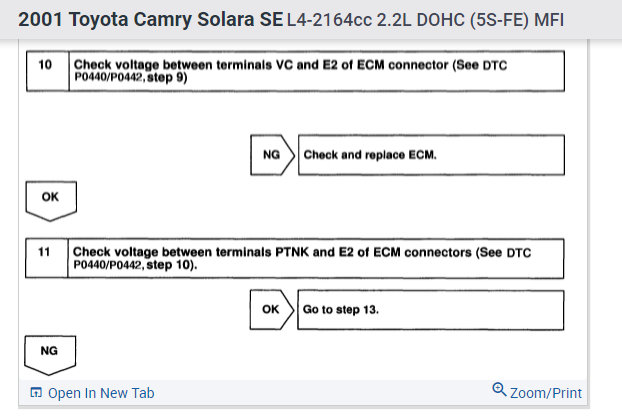Click the Zoom/Print link text

point(547,393)
